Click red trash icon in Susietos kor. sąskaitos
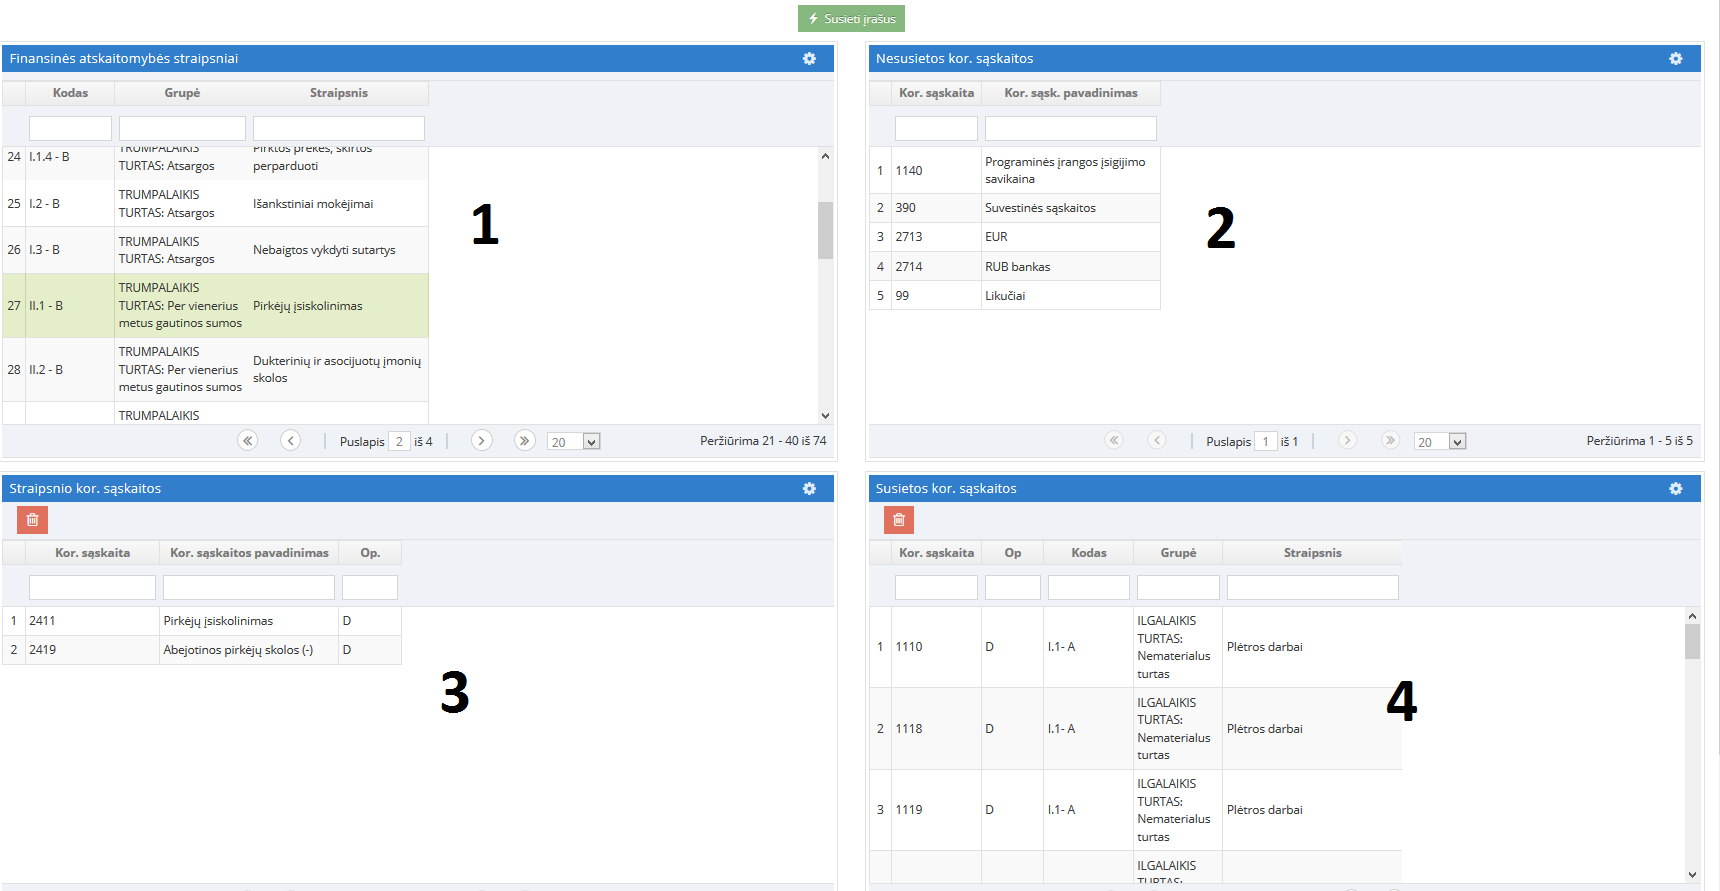Screen dimensions: 1720x891 click(898, 520)
